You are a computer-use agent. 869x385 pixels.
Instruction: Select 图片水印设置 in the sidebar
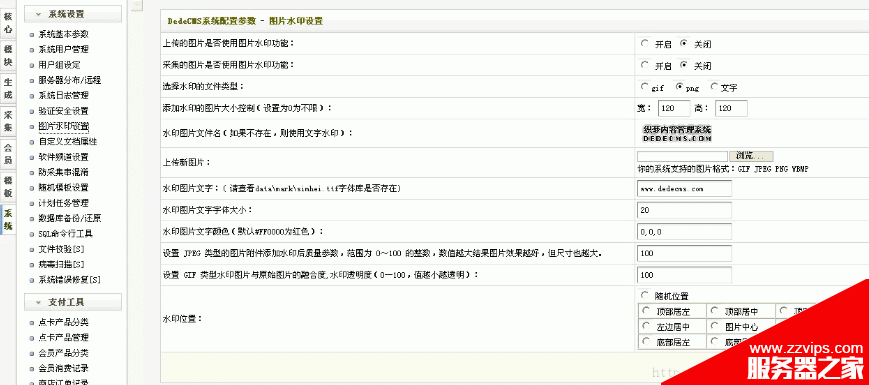(x=63, y=126)
